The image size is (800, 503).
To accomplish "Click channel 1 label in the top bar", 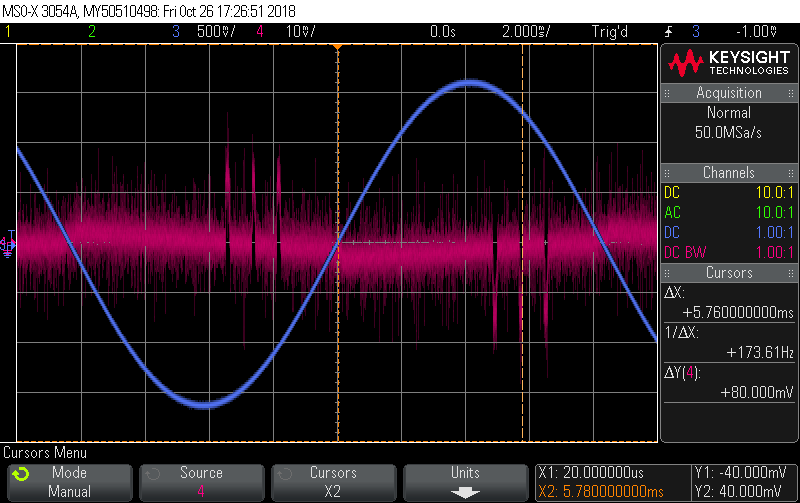I will point(8,32).
